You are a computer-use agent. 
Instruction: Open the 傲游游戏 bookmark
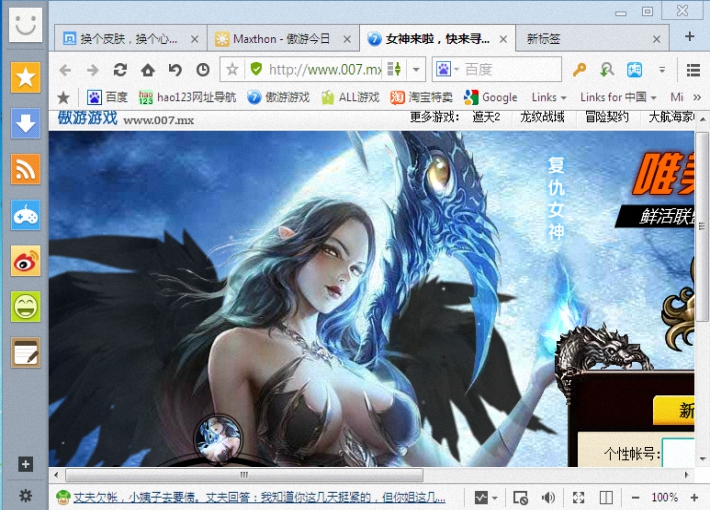point(278,97)
